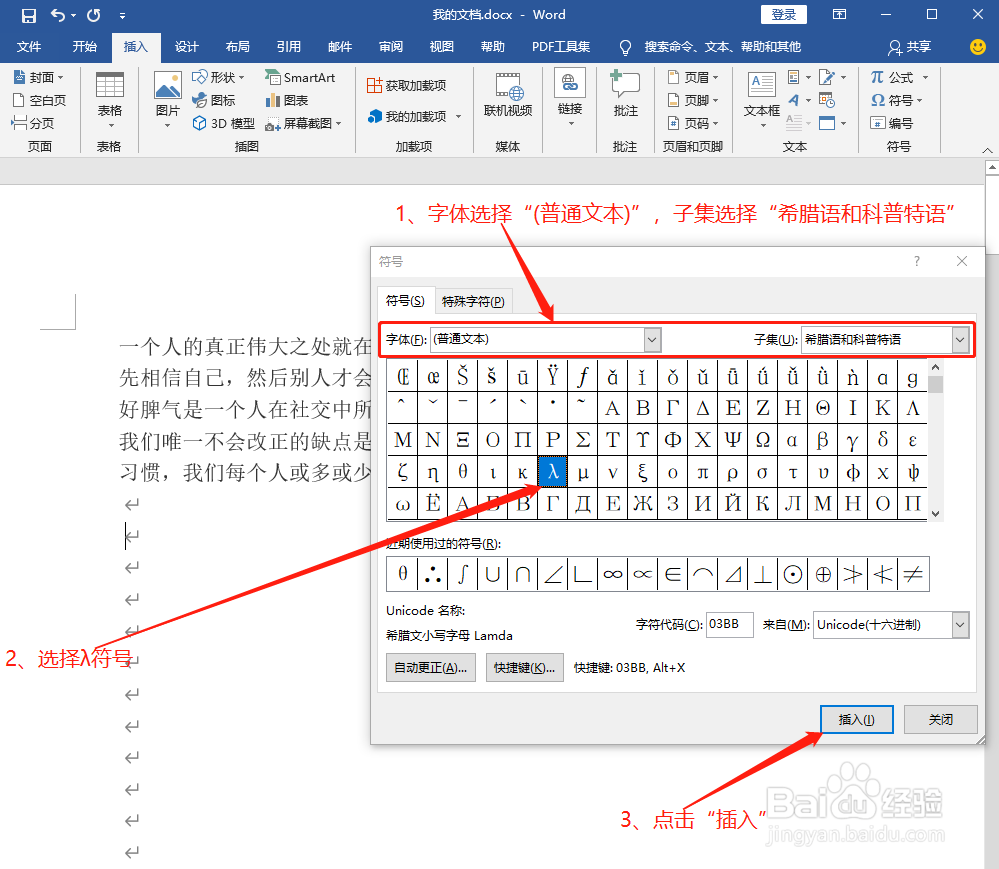
Task: Click the Undo arrow icon
Action: [58, 15]
